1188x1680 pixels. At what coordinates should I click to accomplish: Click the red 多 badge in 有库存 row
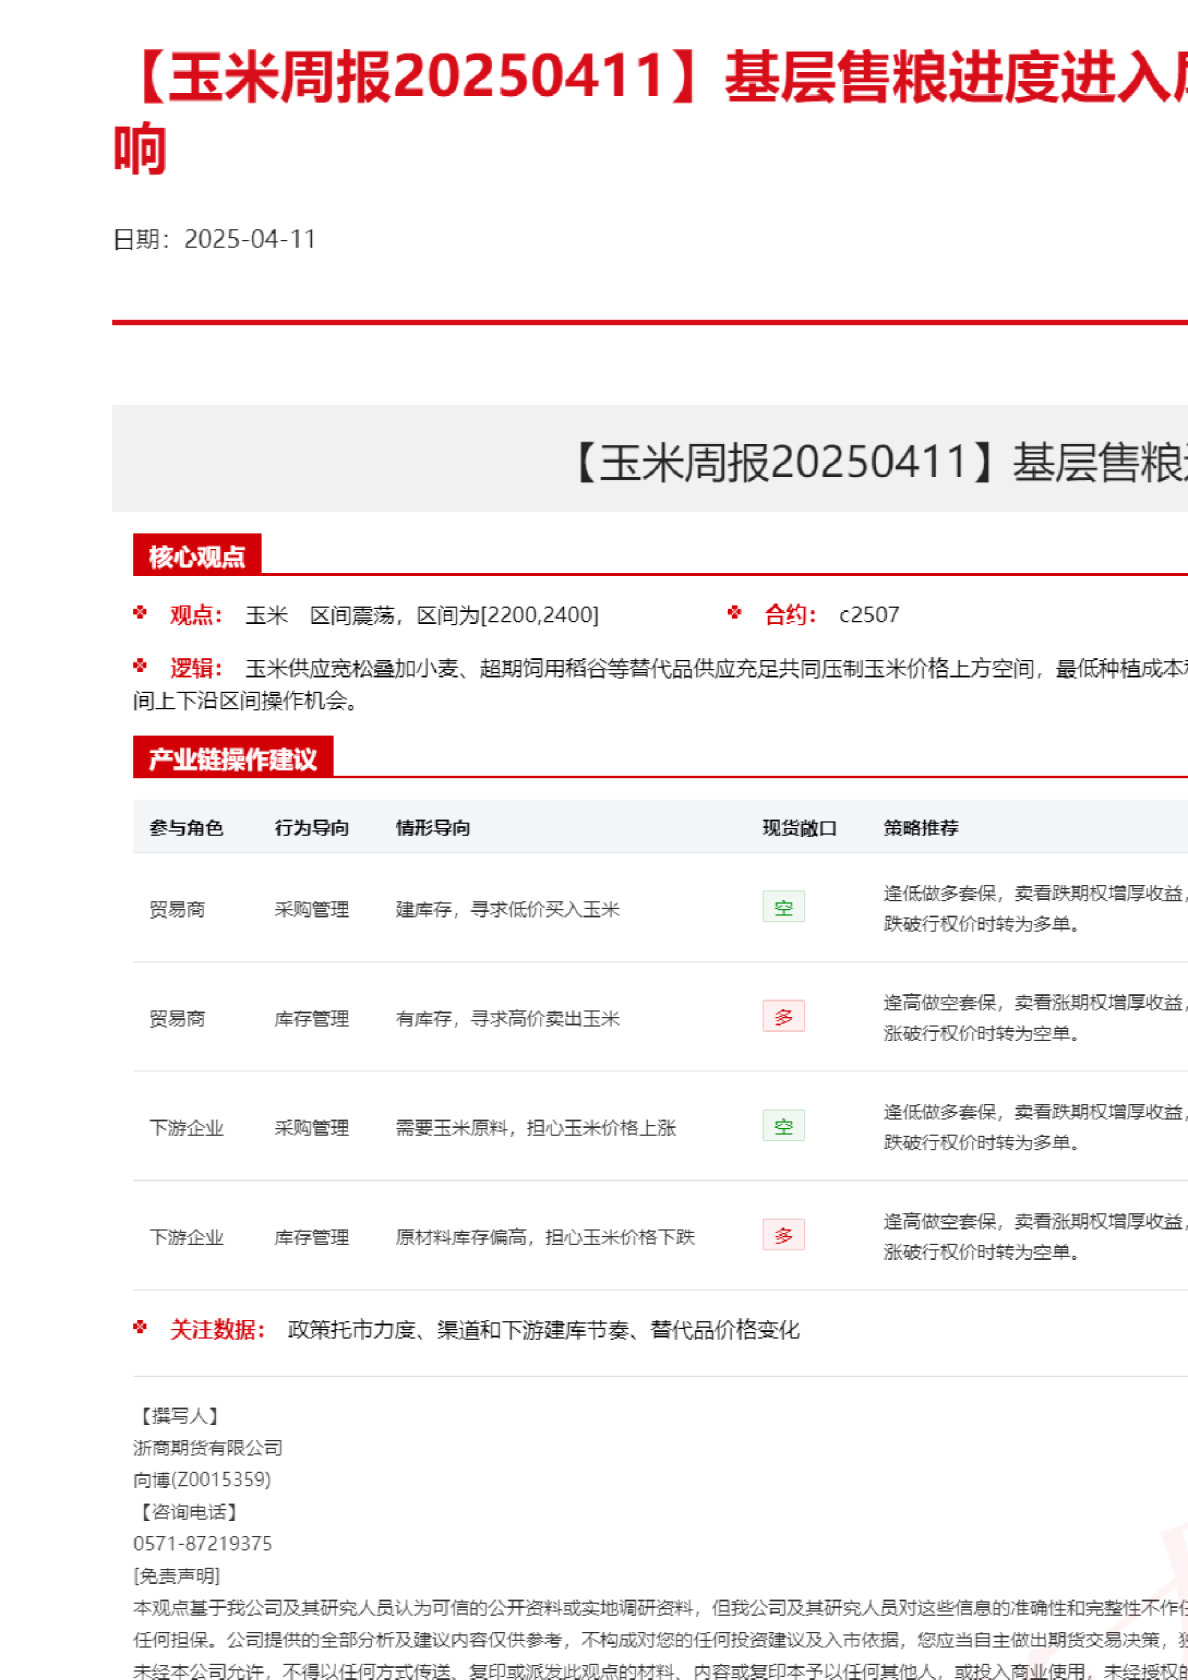783,1017
